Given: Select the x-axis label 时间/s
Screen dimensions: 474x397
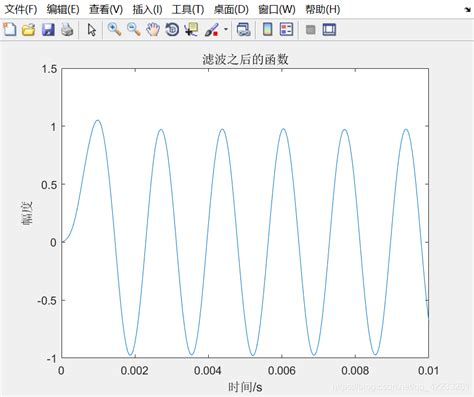Looking at the screenshot, I should (245, 387).
